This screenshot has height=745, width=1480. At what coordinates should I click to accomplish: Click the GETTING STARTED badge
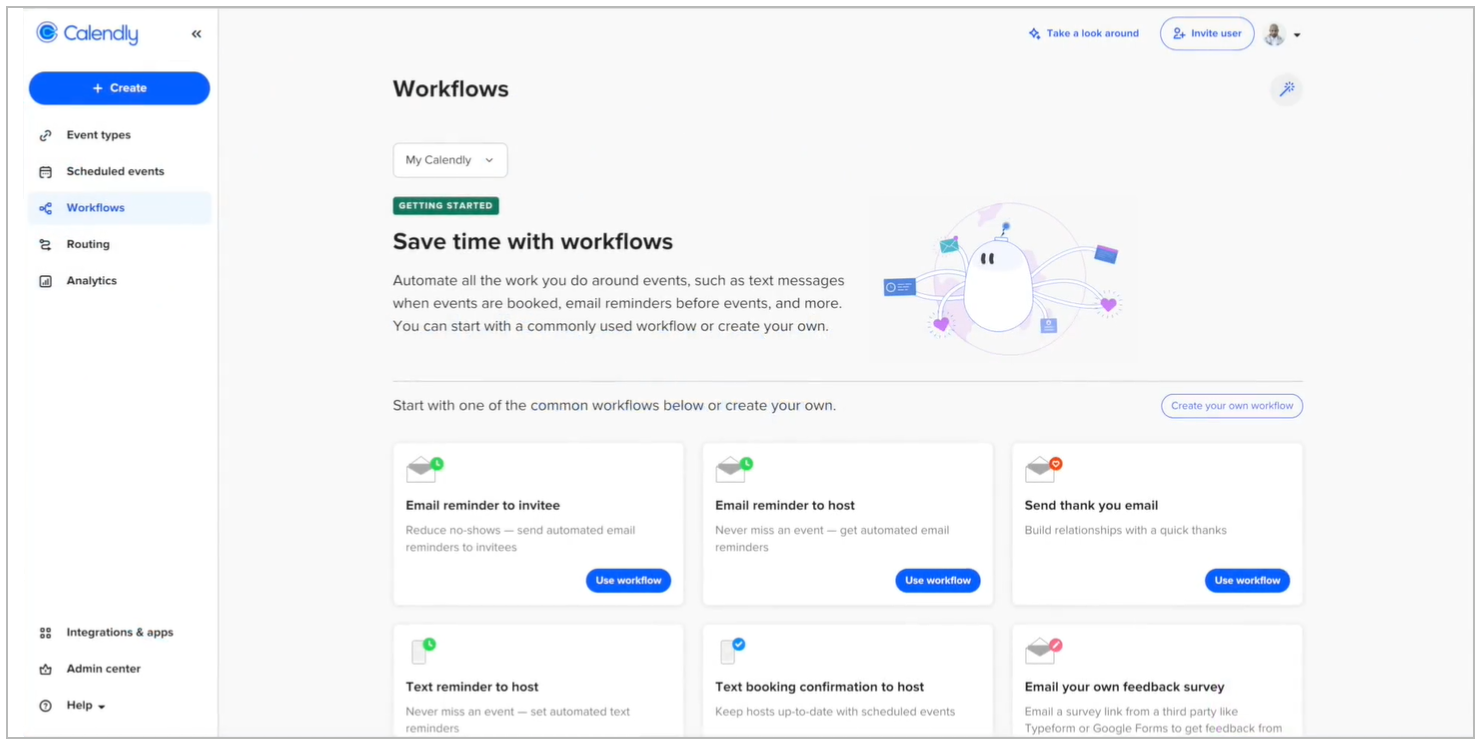coord(446,206)
